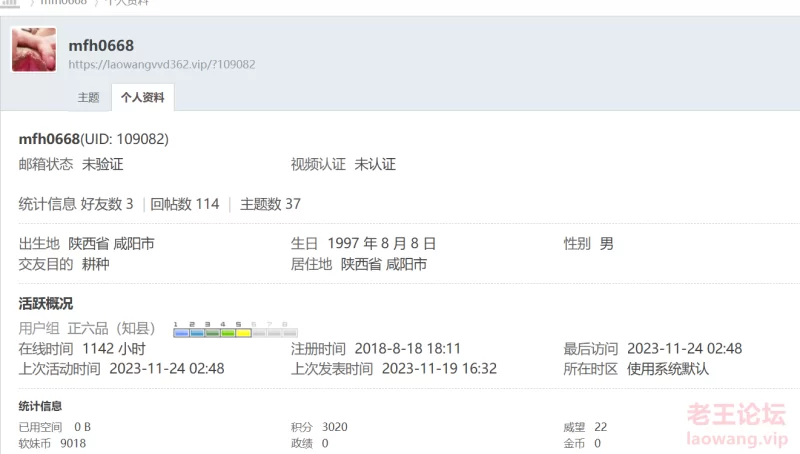Select the 个人资料 tab
The width and height of the screenshot is (800, 454).
142,97
